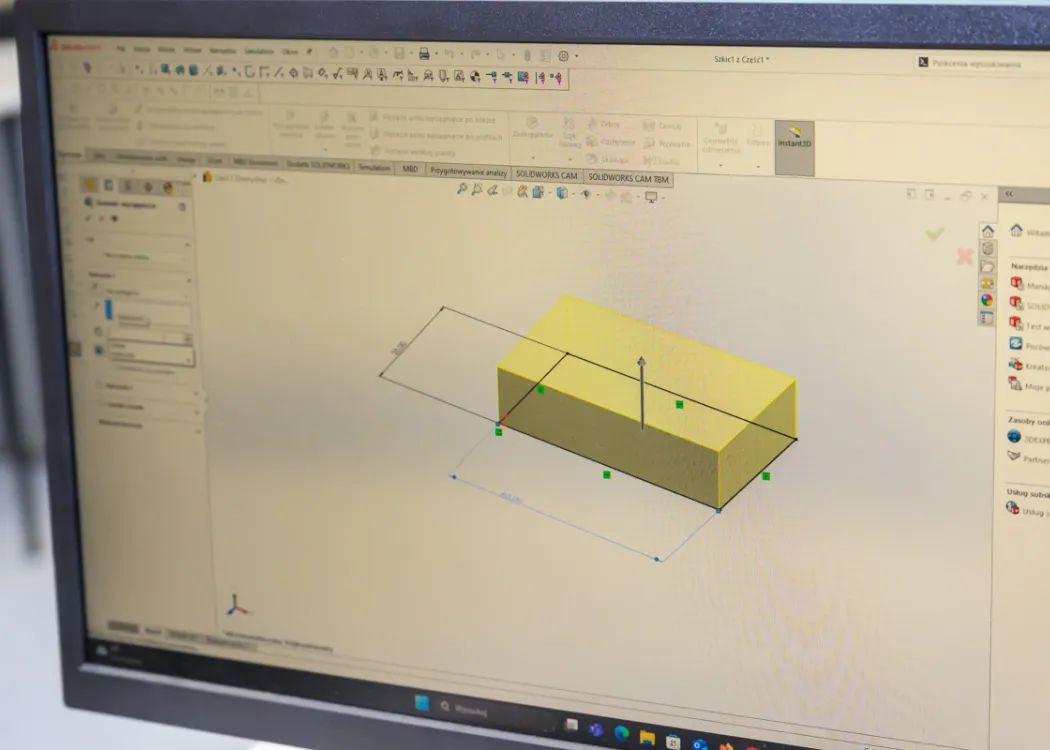Click the taskbar search box
1050x750 pixels.
[x=496, y=711]
